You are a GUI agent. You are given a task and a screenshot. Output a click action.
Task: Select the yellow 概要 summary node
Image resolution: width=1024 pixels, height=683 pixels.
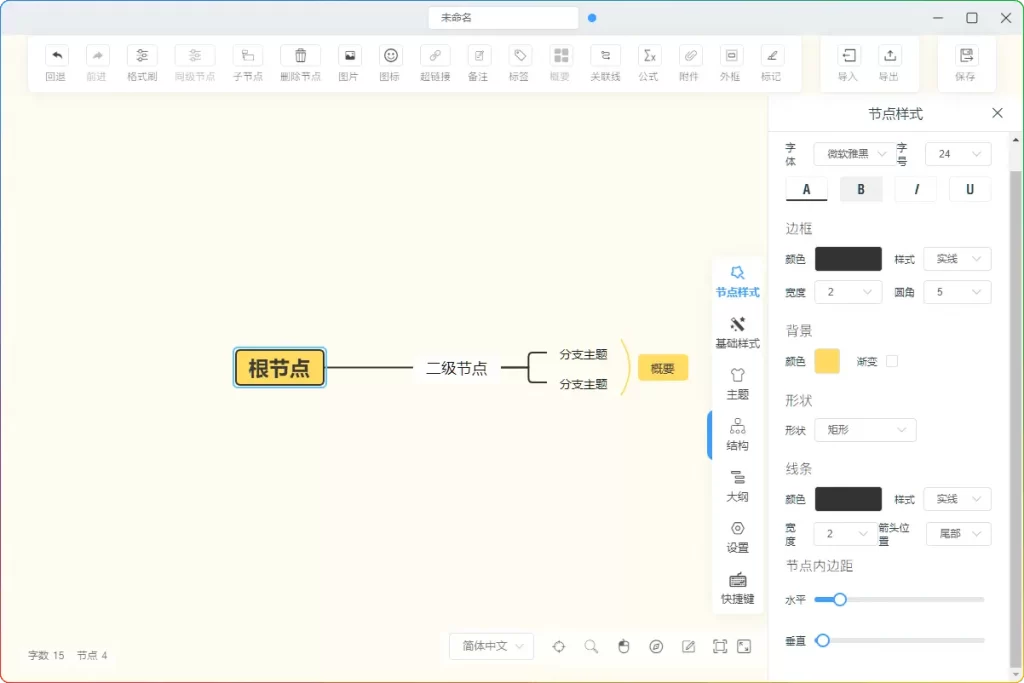coord(662,368)
